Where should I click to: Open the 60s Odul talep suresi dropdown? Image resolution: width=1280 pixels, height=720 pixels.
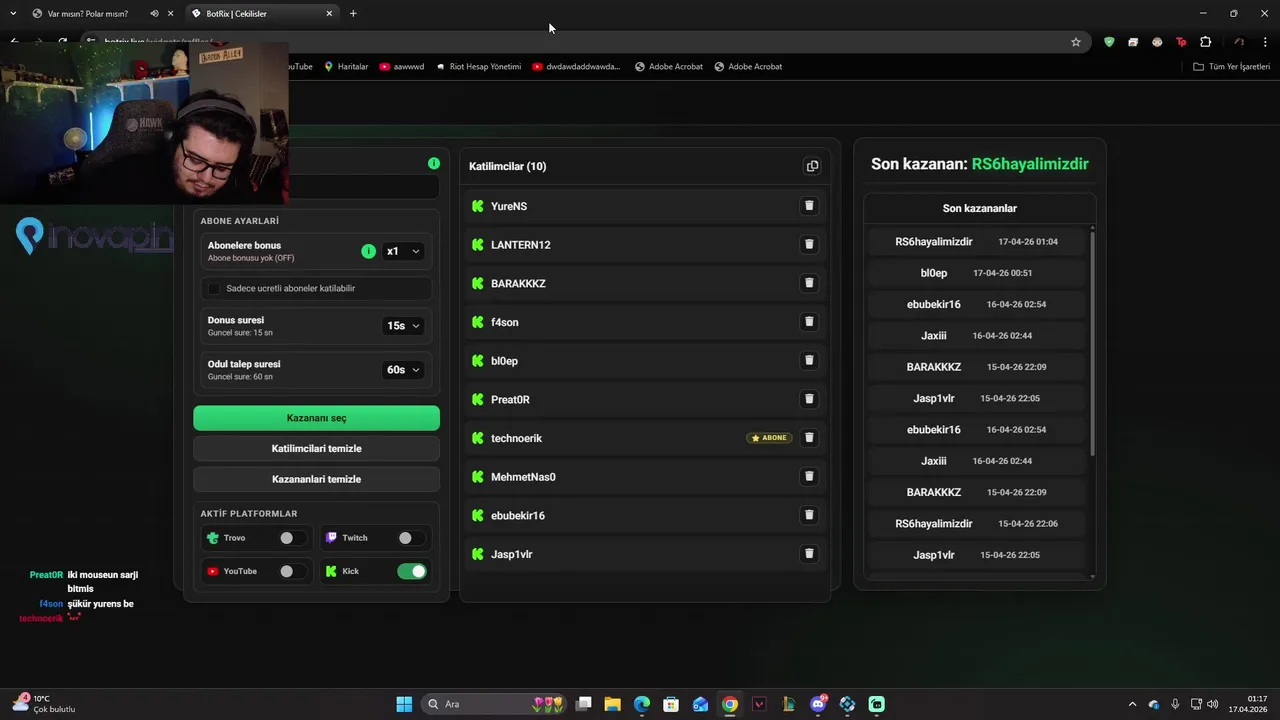(x=403, y=370)
